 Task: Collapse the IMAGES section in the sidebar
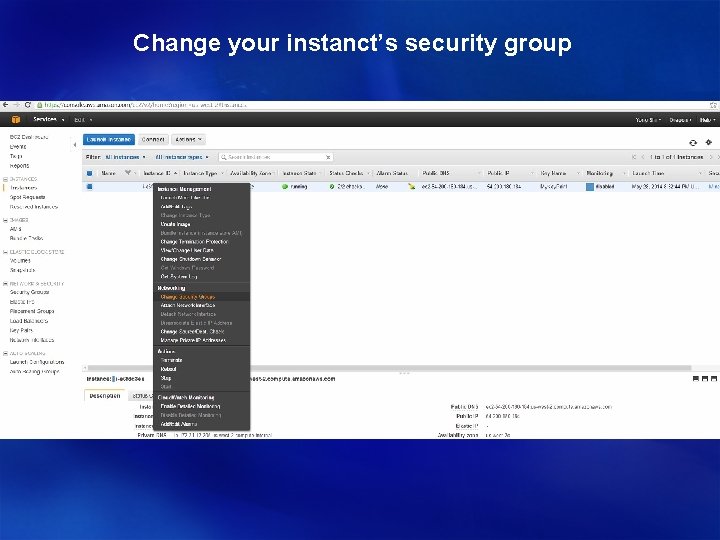click(6, 220)
